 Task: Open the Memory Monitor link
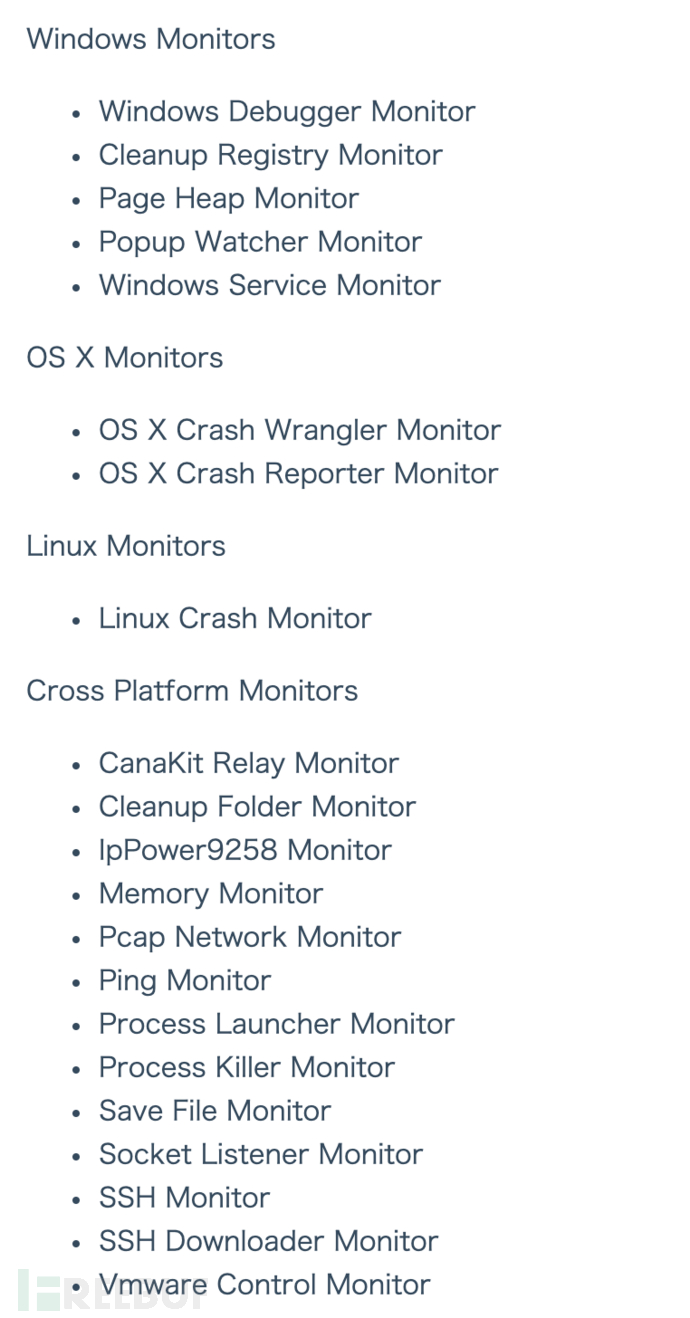point(210,894)
